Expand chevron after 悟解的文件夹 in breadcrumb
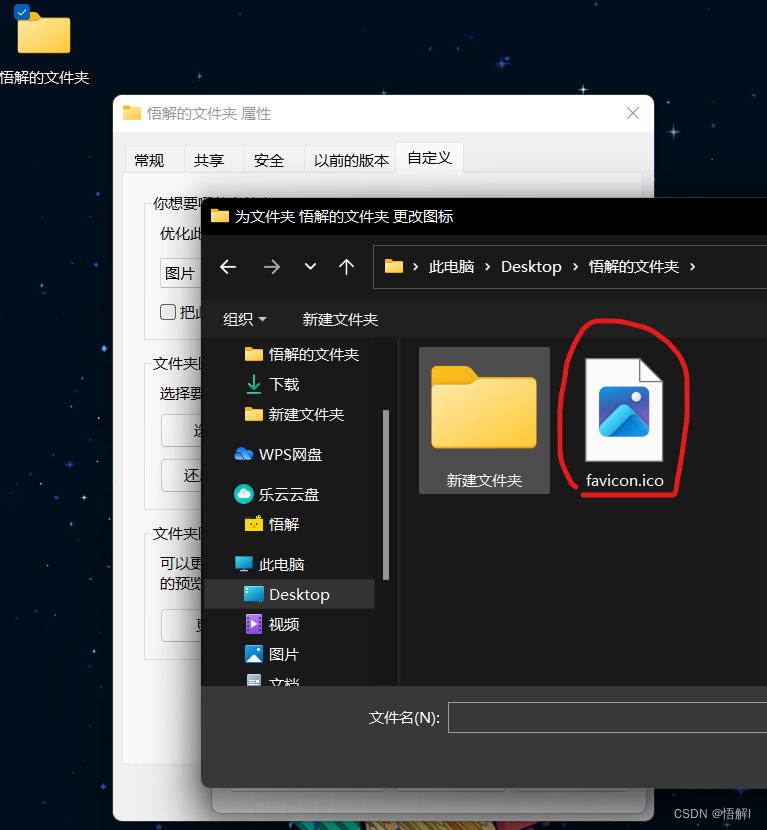767x830 pixels. tap(692, 267)
